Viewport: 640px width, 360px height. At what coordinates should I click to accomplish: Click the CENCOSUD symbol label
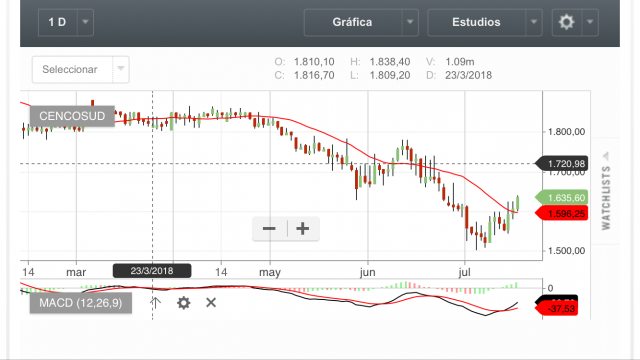pyautogui.click(x=72, y=116)
